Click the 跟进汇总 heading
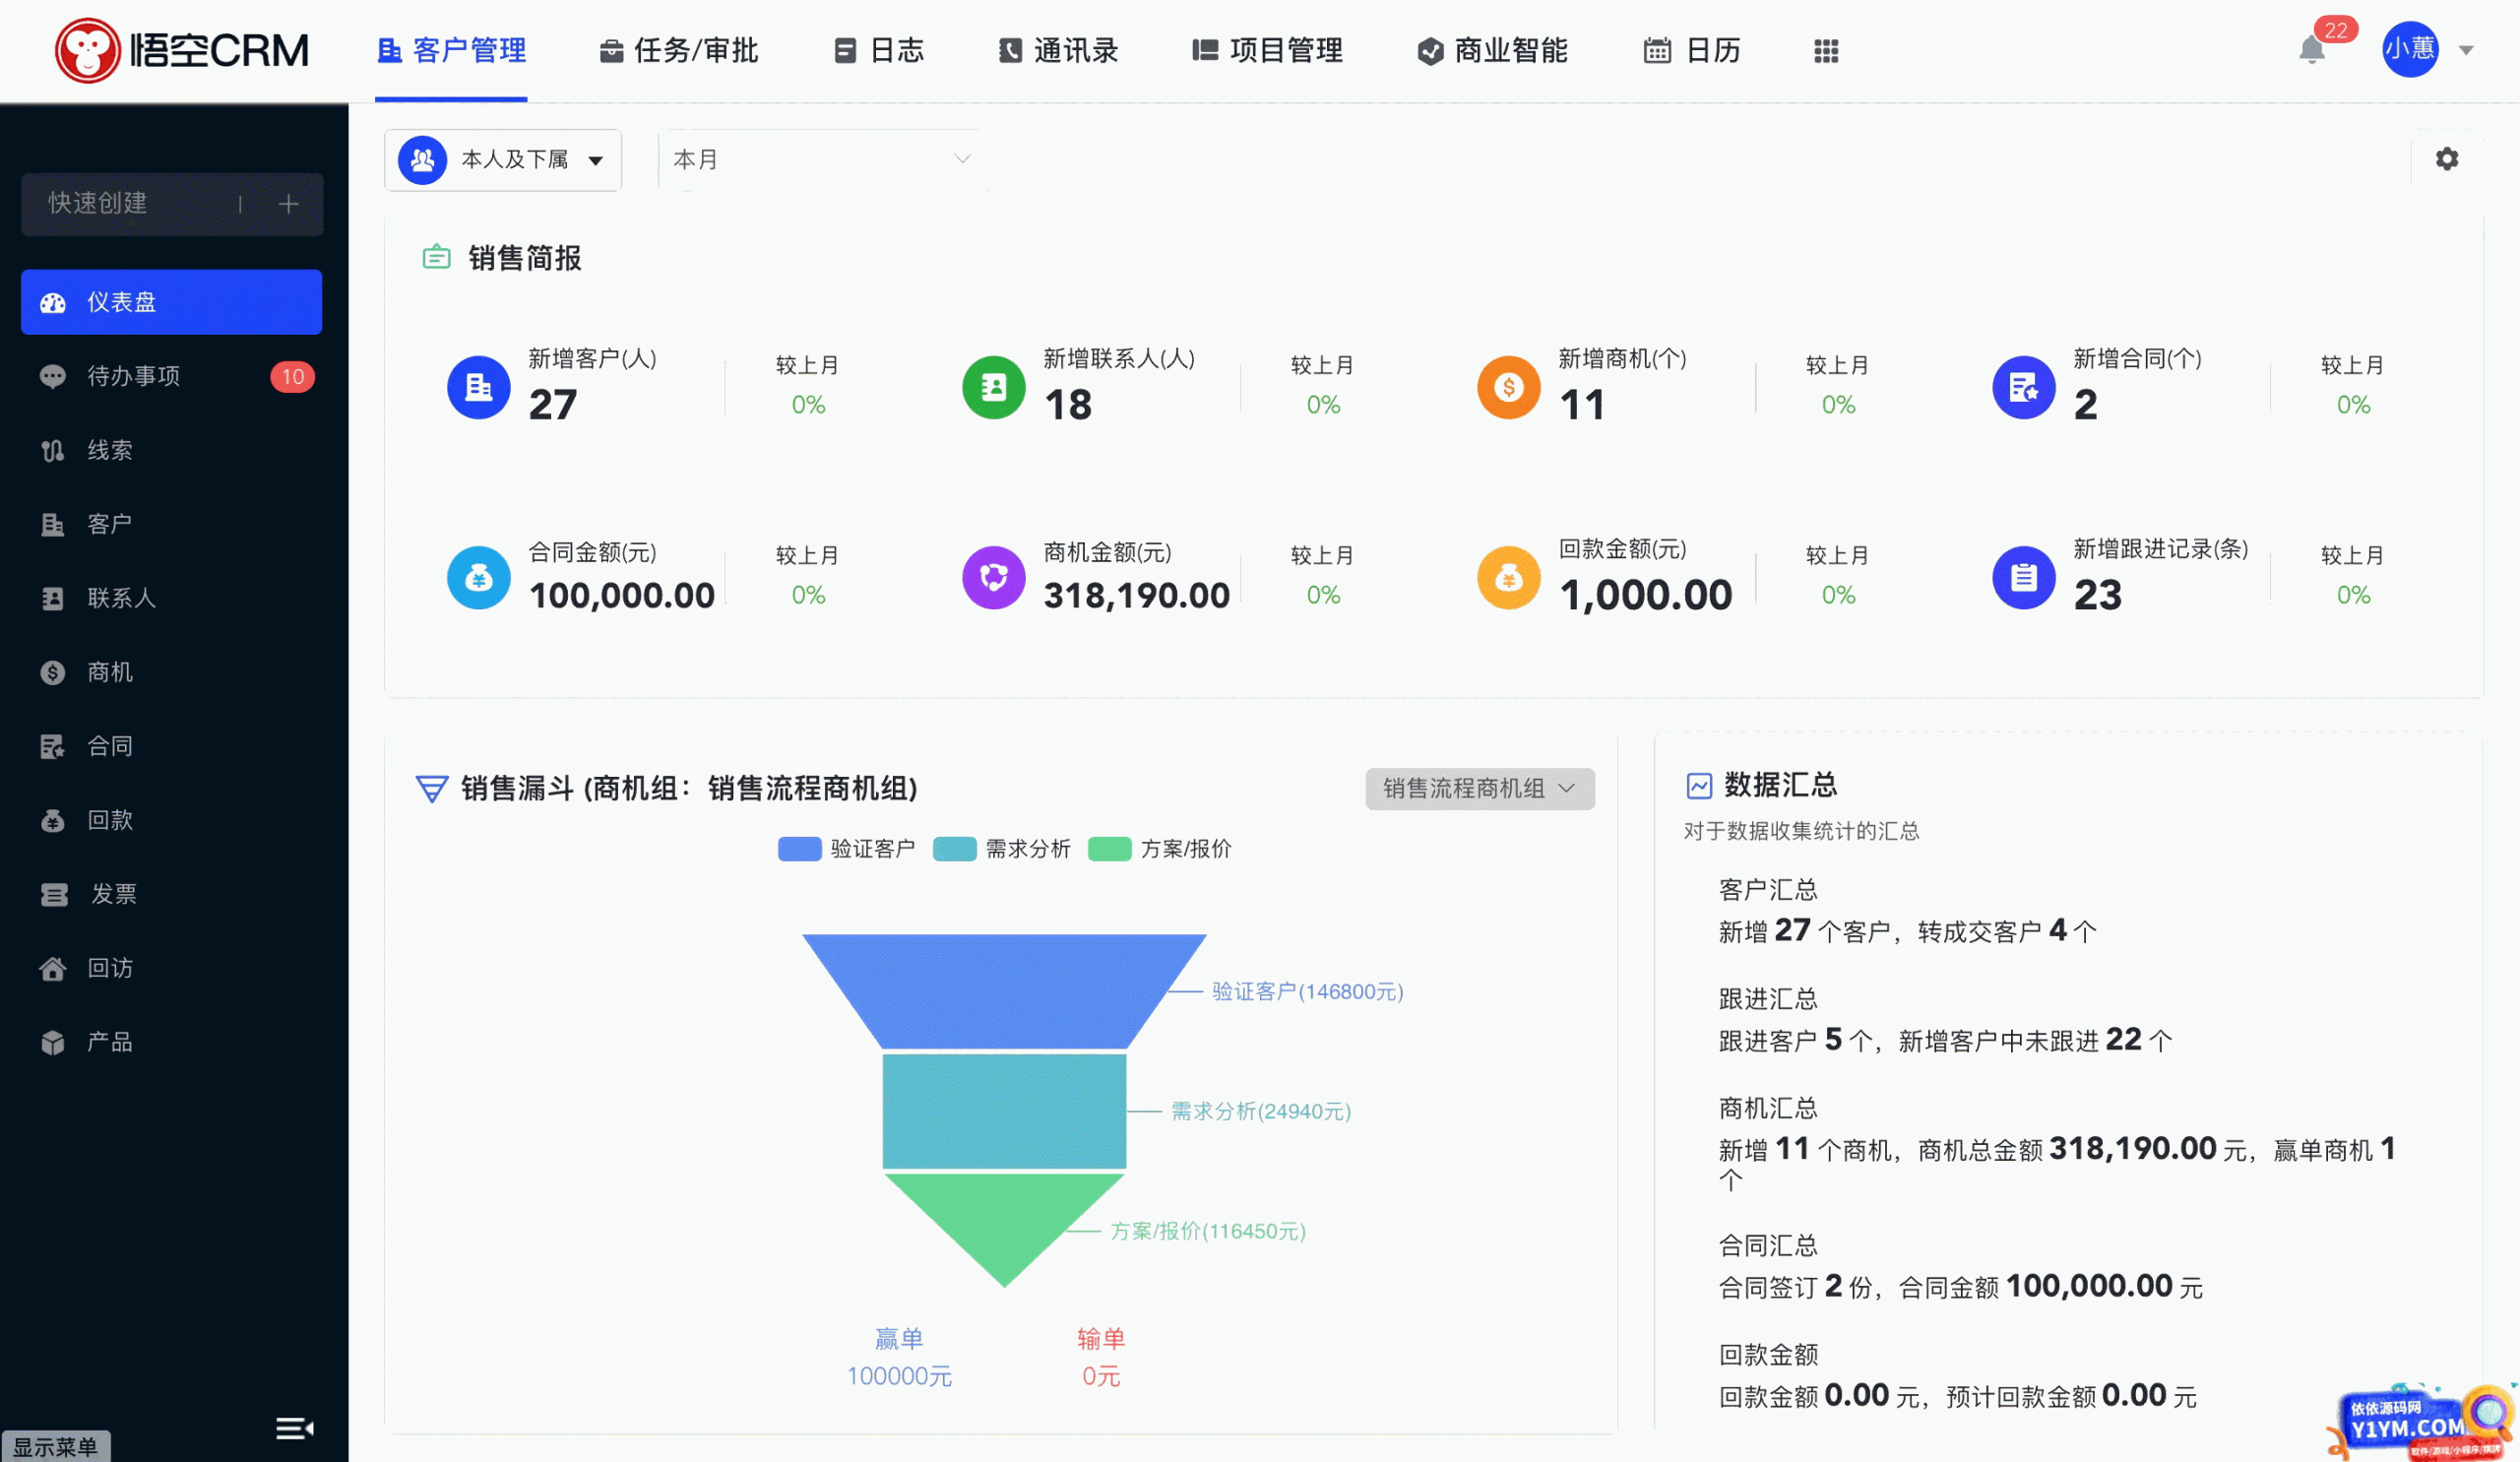The image size is (2520, 1462). point(1768,999)
